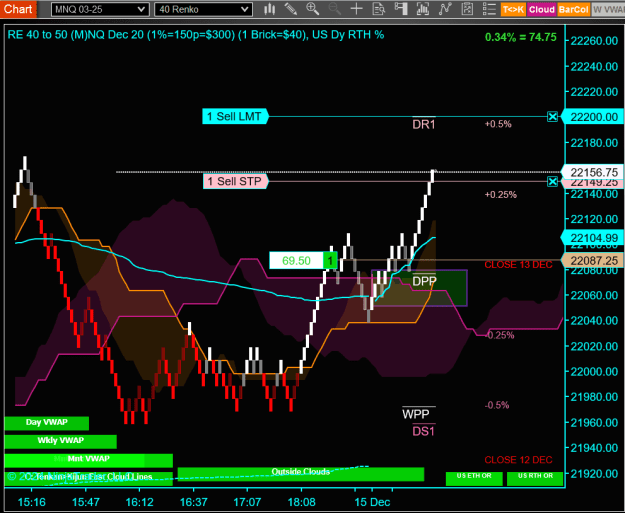Click the RE 40 to 50 chart title
The image size is (625, 513).
(x=196, y=35)
